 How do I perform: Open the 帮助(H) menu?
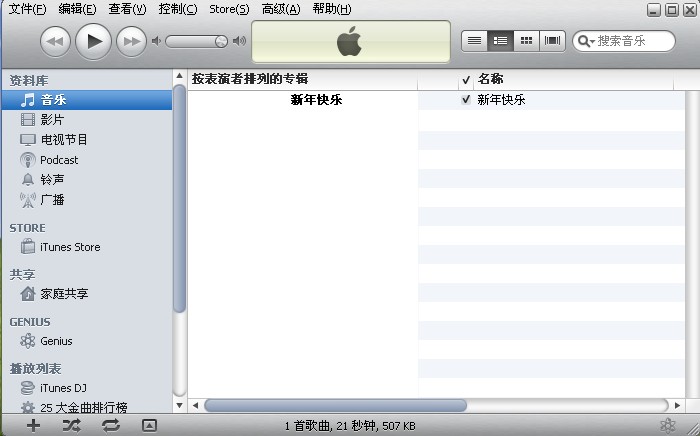click(x=332, y=9)
